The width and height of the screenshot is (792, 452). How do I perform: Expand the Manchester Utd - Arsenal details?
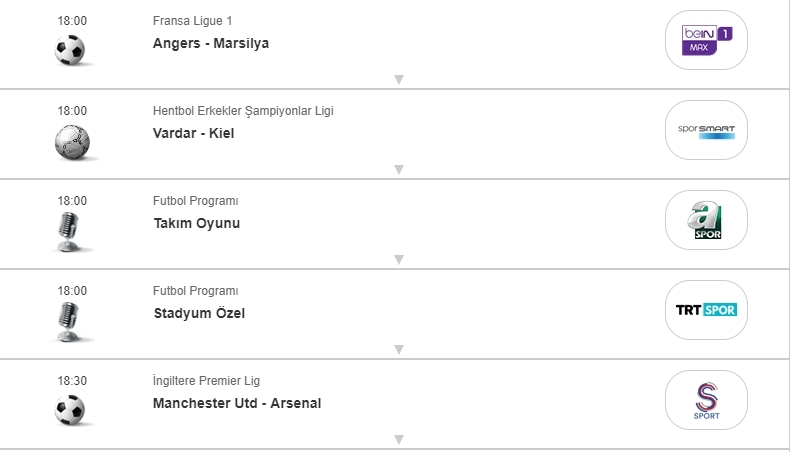click(x=398, y=439)
